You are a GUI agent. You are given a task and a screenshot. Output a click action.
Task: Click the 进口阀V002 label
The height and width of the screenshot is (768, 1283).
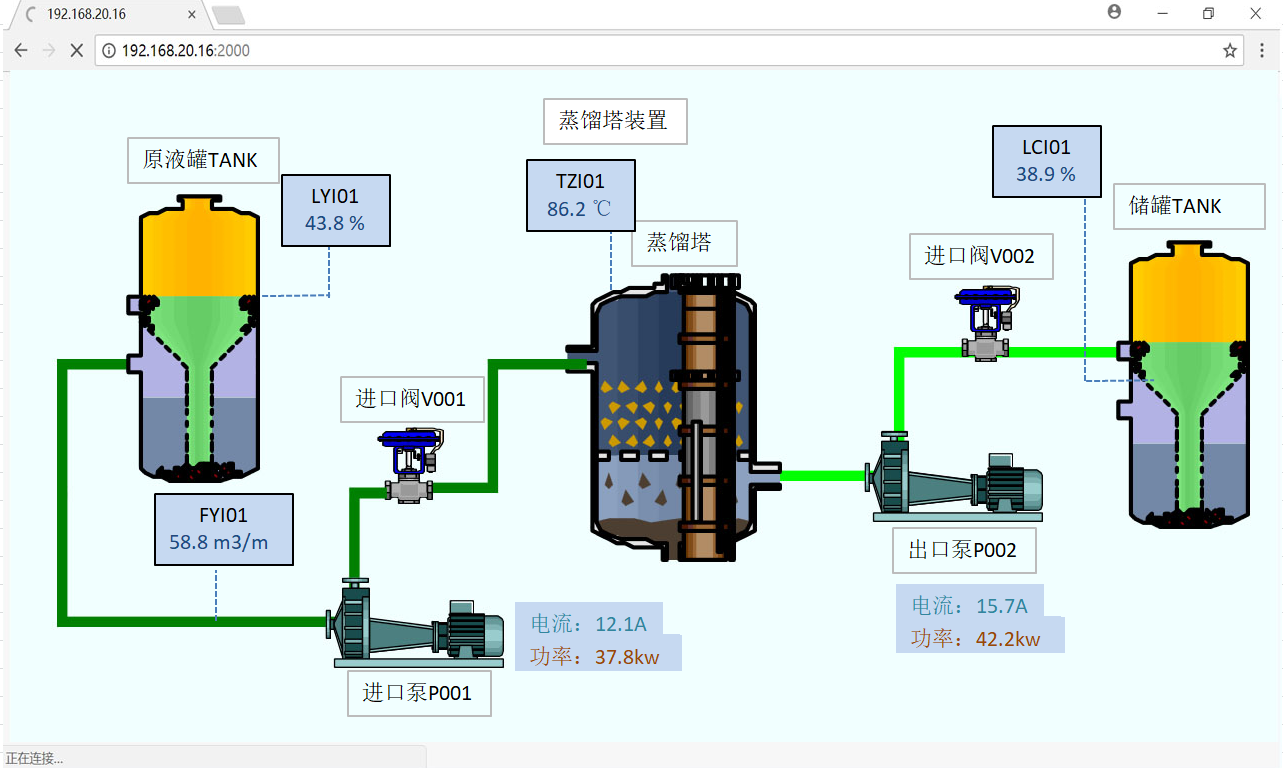(981, 256)
